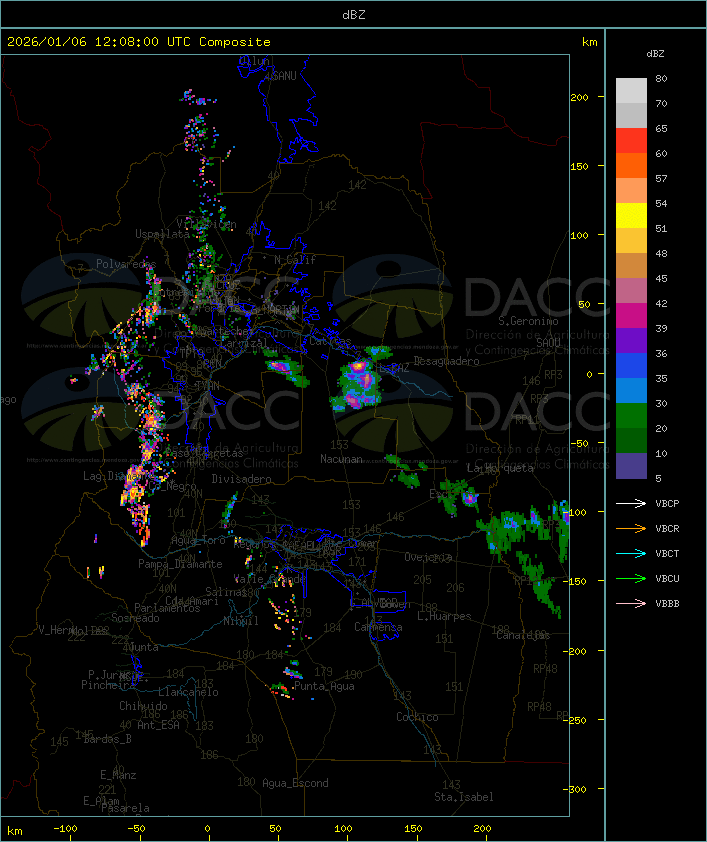The image size is (707, 842).
Task: Click the orange VBCR arrow icon
Action: pyautogui.click(x=631, y=528)
